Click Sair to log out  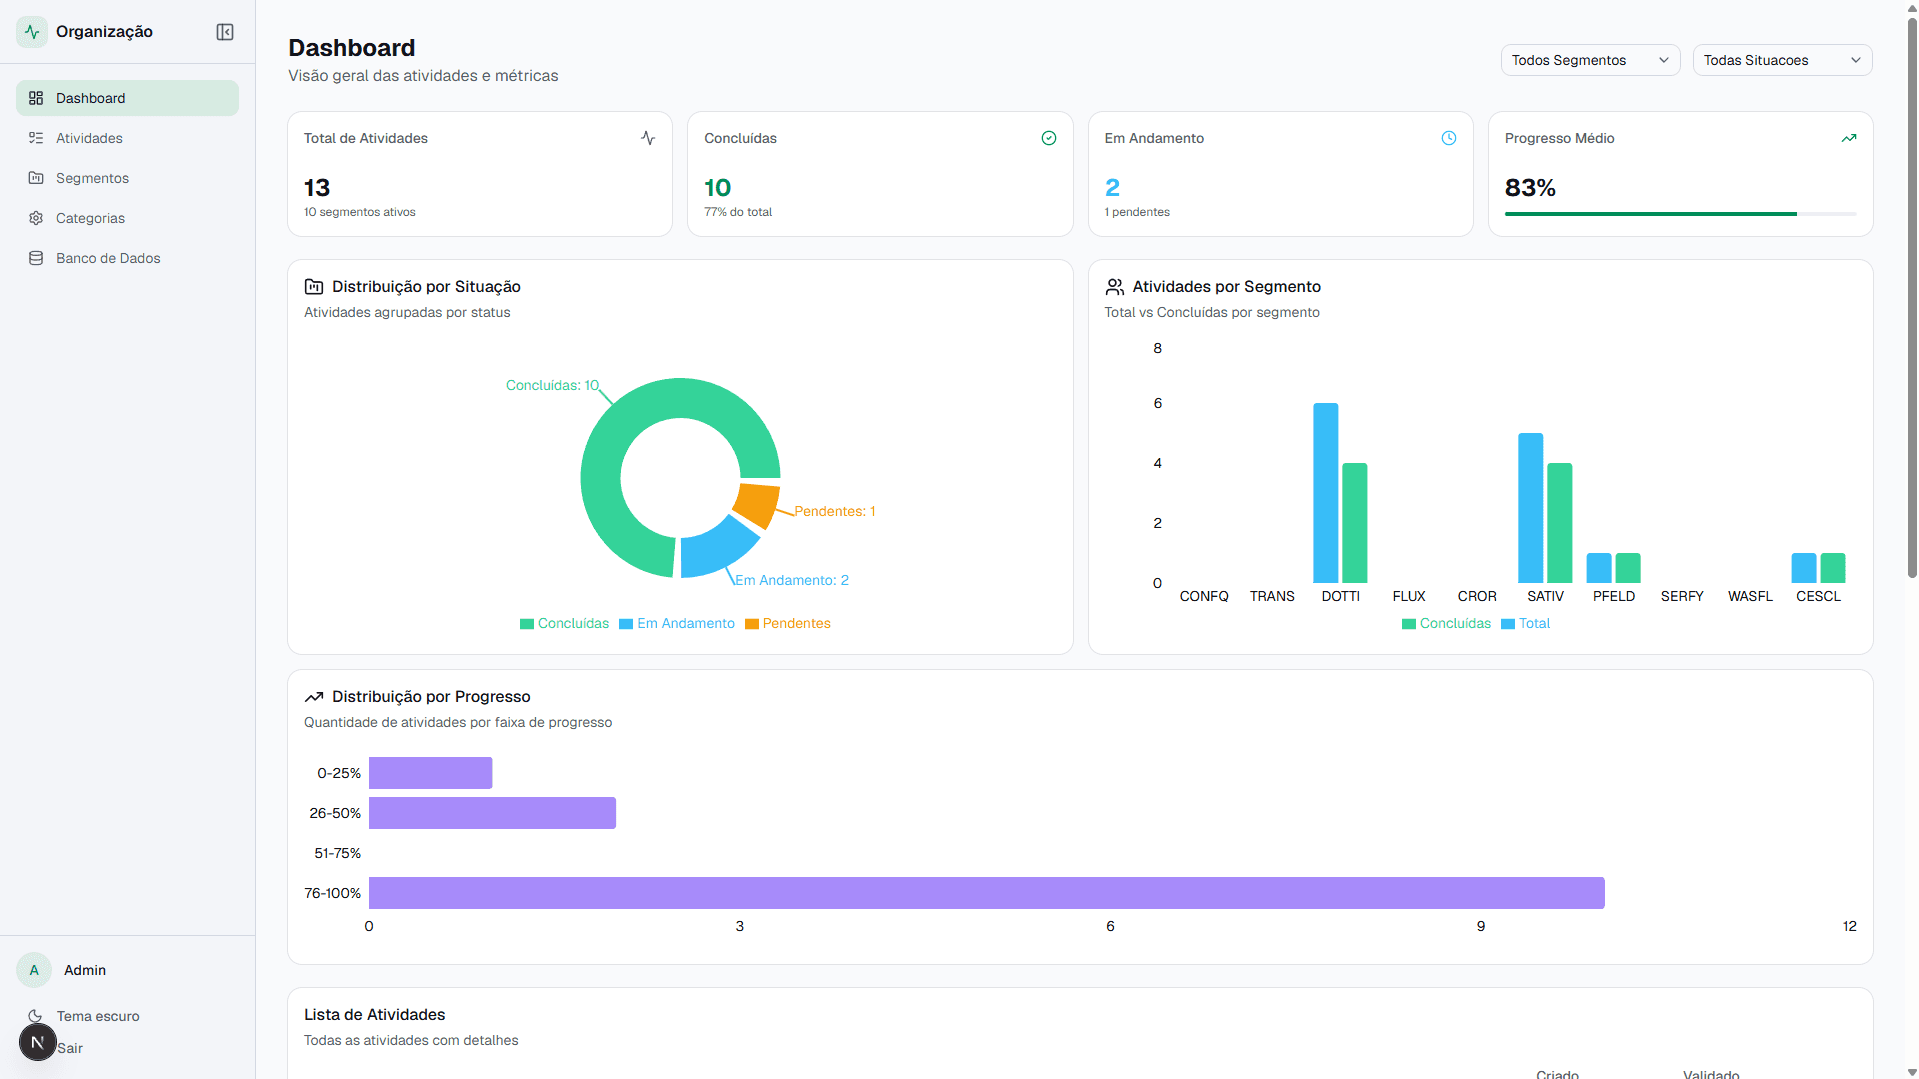70,1048
